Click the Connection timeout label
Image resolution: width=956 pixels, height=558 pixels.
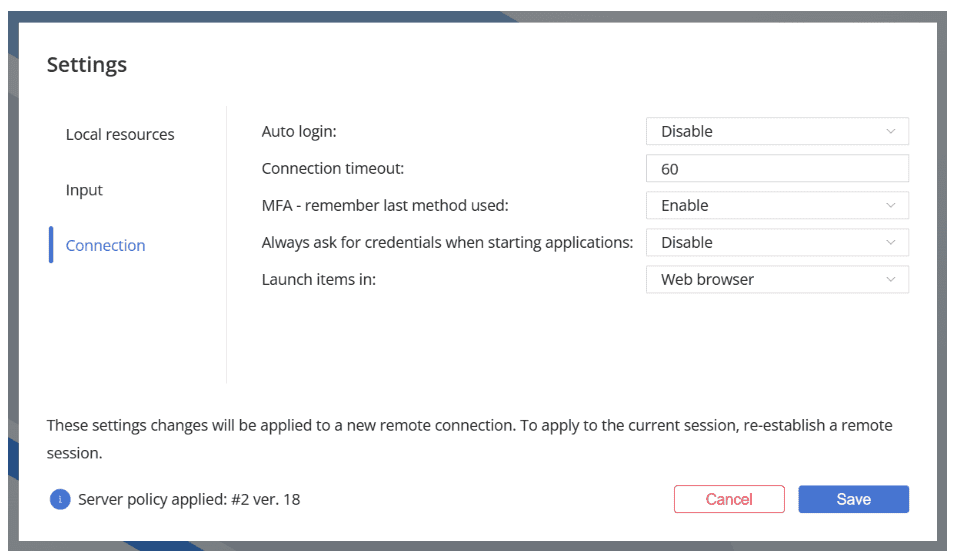click(333, 169)
